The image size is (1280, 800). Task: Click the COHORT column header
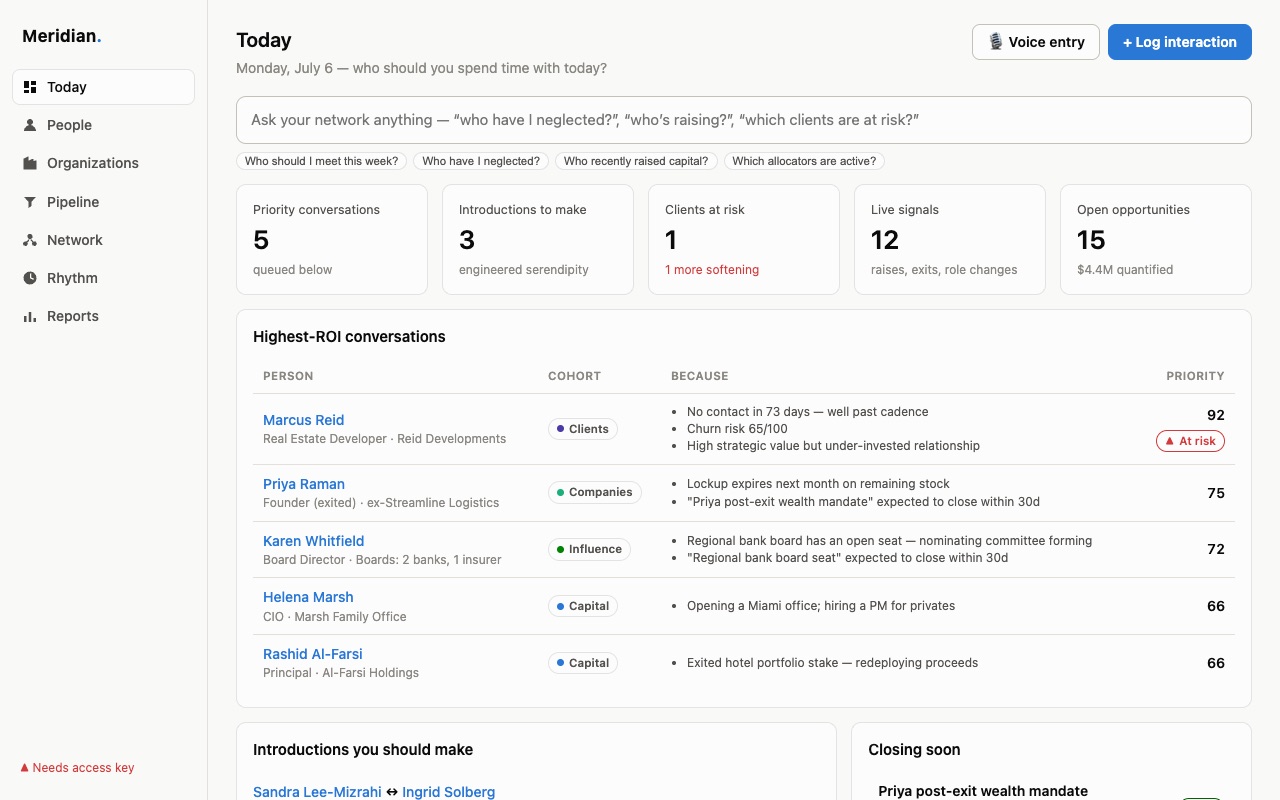(574, 376)
